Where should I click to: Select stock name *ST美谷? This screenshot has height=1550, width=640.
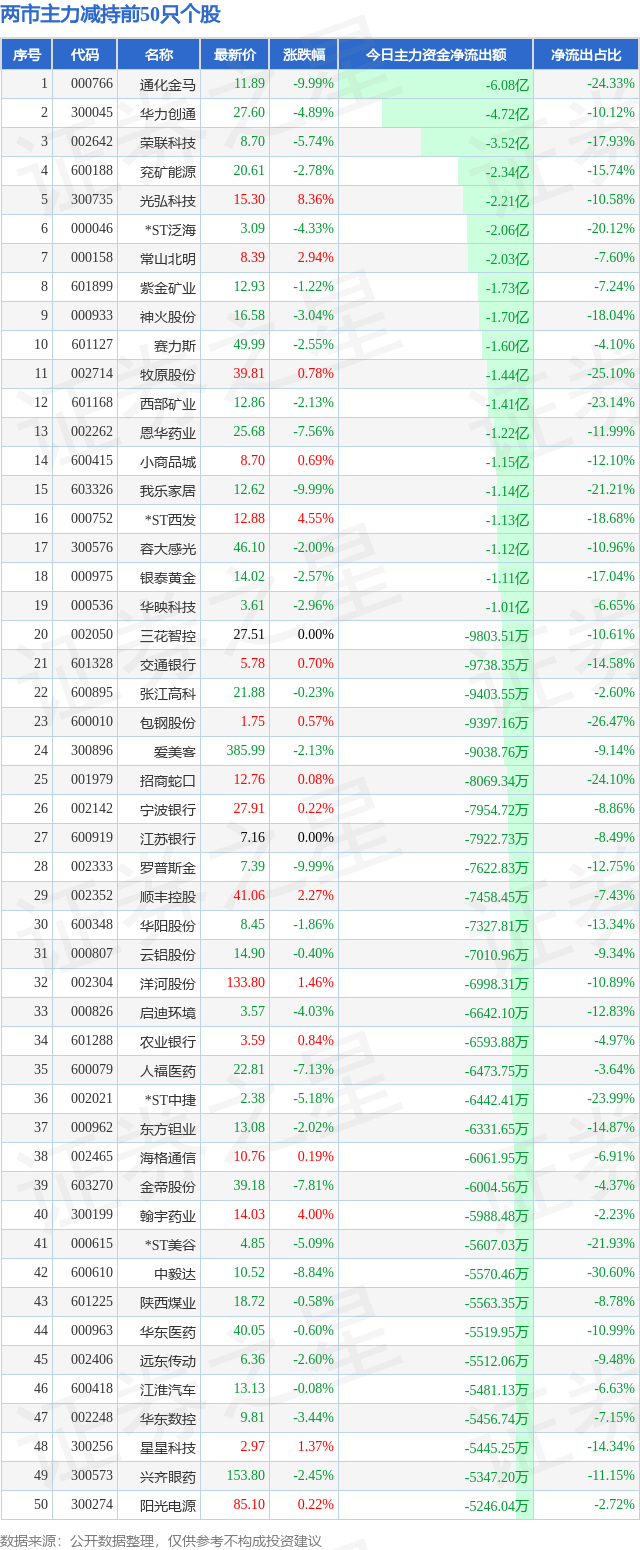click(171, 1245)
